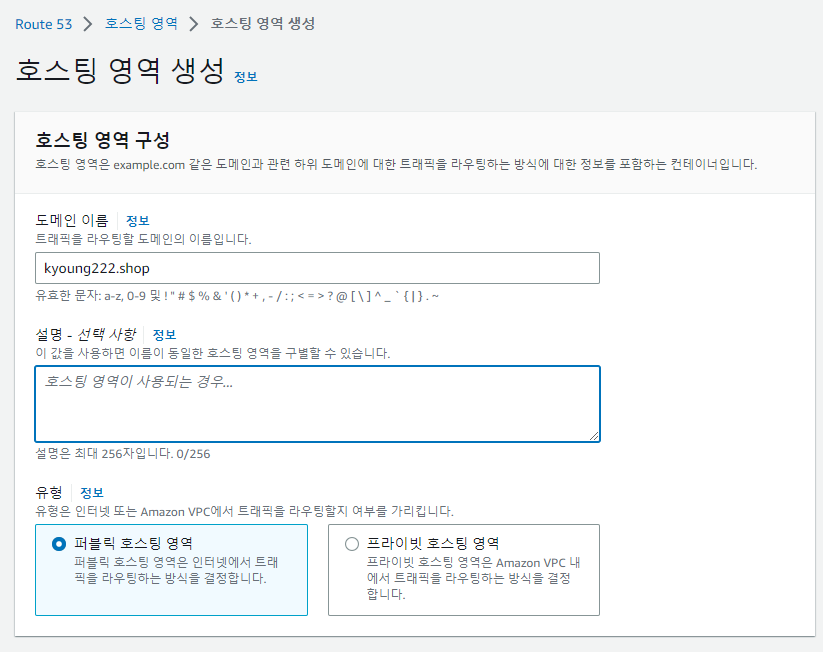Click the 도메인 이름 label
823x652 pixels.
point(71,220)
